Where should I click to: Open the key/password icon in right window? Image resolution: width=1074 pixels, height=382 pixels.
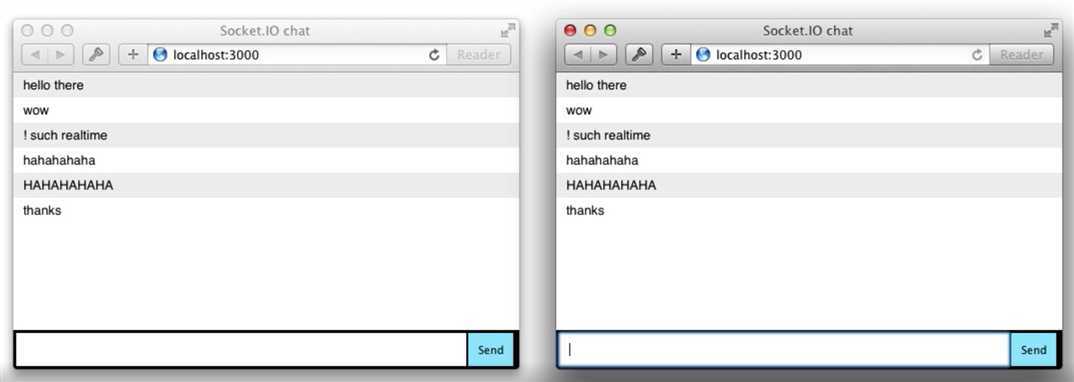coord(640,55)
